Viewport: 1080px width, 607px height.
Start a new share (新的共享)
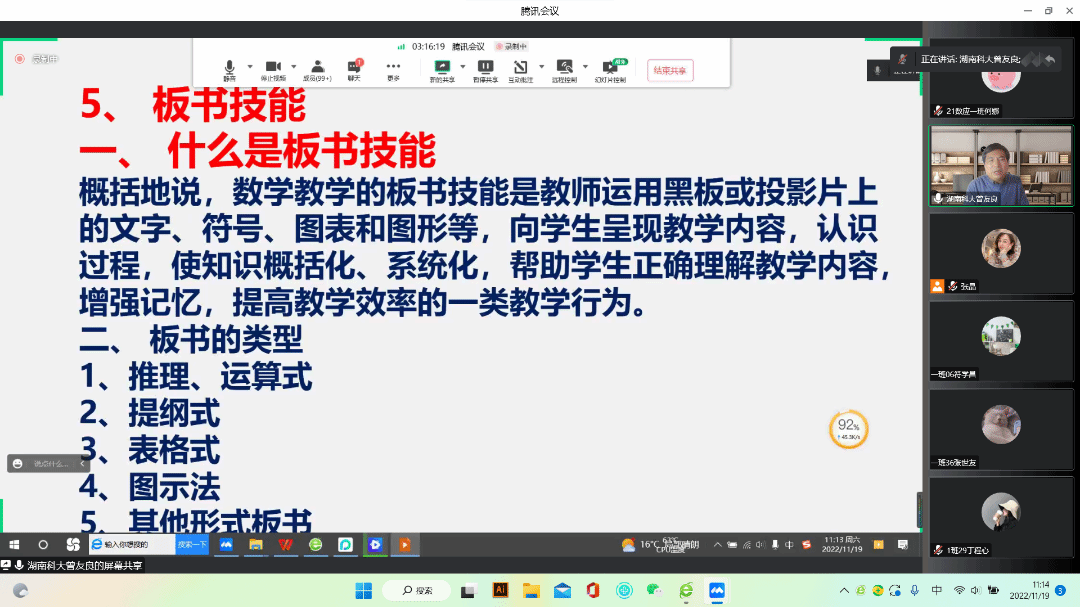pyautogui.click(x=441, y=69)
